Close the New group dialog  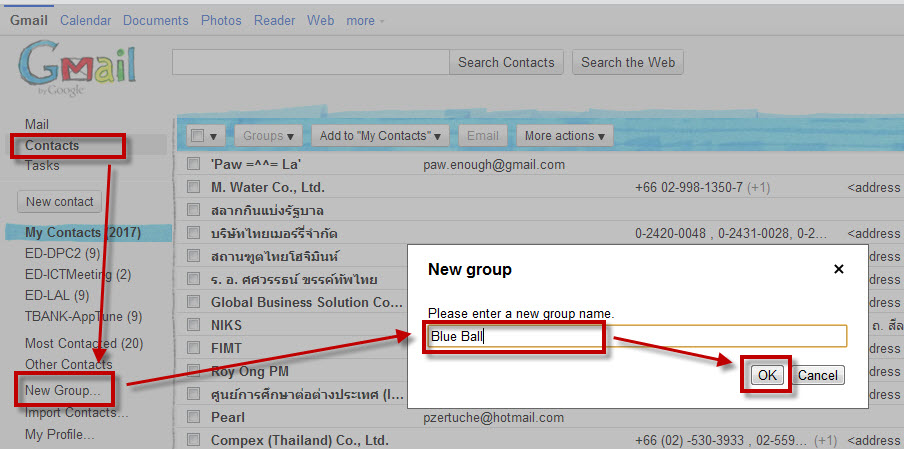(839, 269)
